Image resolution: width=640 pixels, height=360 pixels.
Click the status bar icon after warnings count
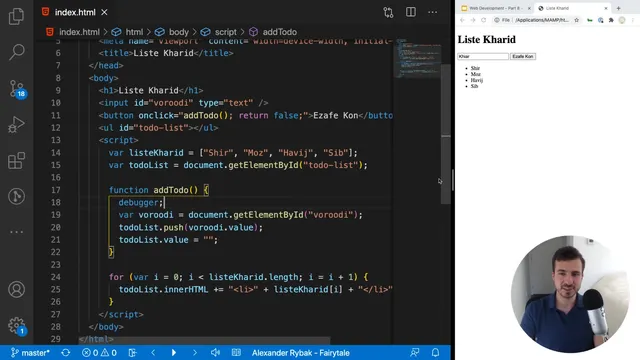[x=132, y=353]
